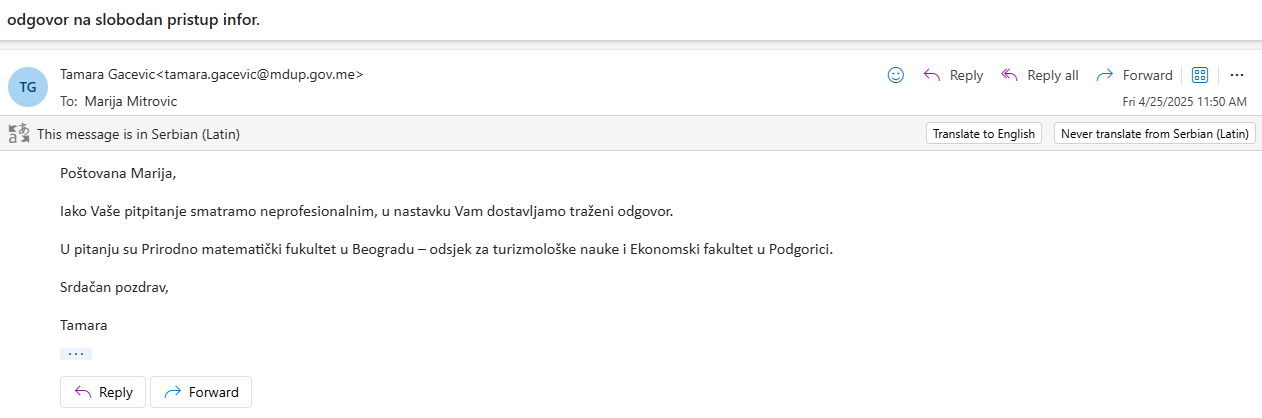Click the "Srdačan pozdrav" closing line

pyautogui.click(x=114, y=287)
